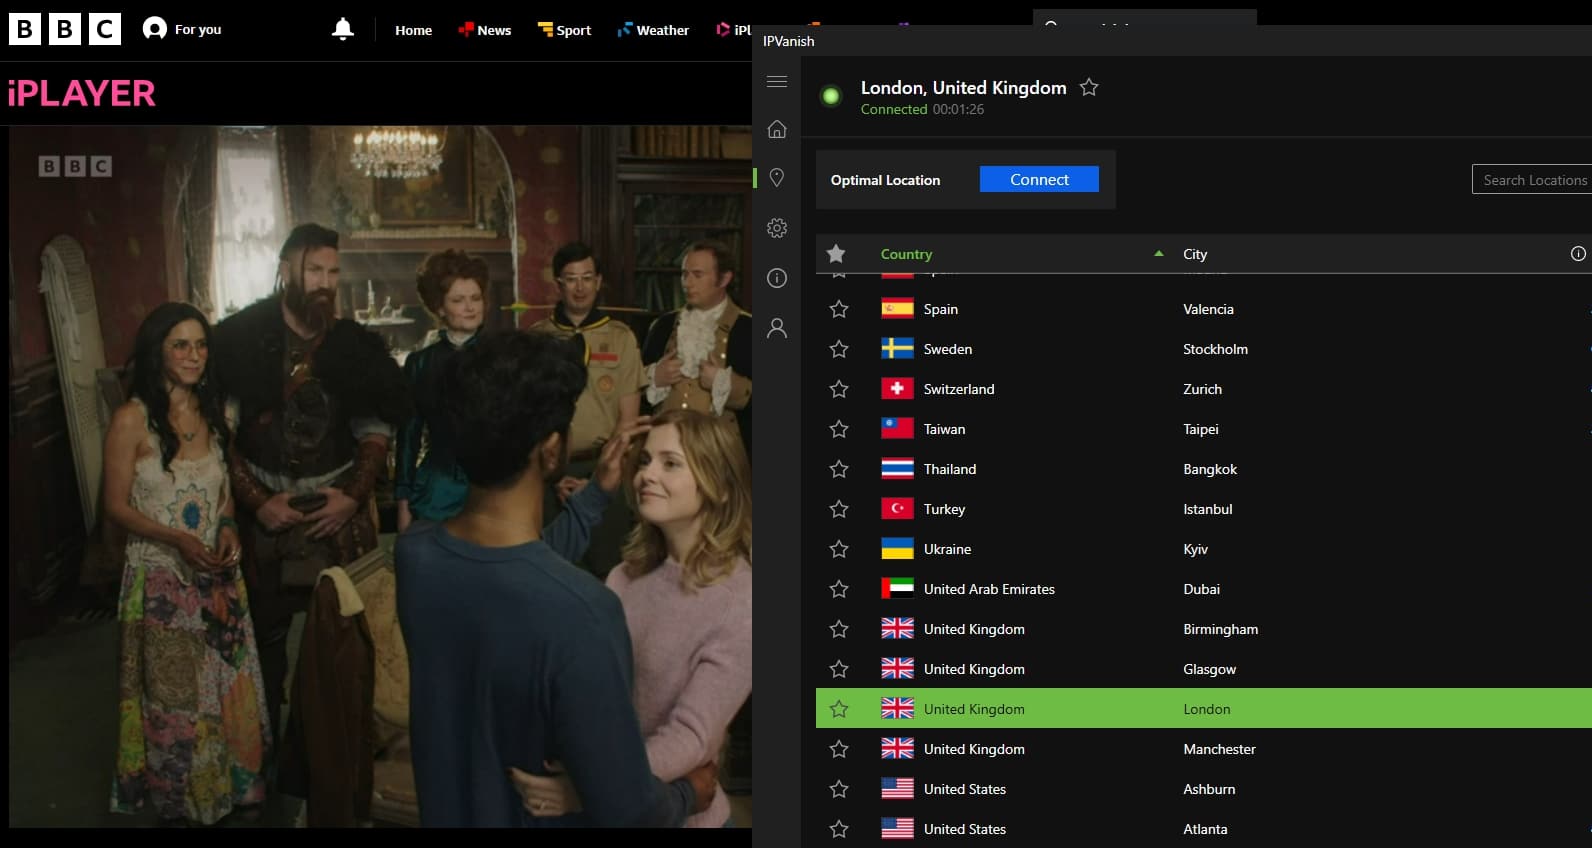This screenshot has height=848, width=1592.
Task: Click the blue Connect button
Action: (1039, 179)
